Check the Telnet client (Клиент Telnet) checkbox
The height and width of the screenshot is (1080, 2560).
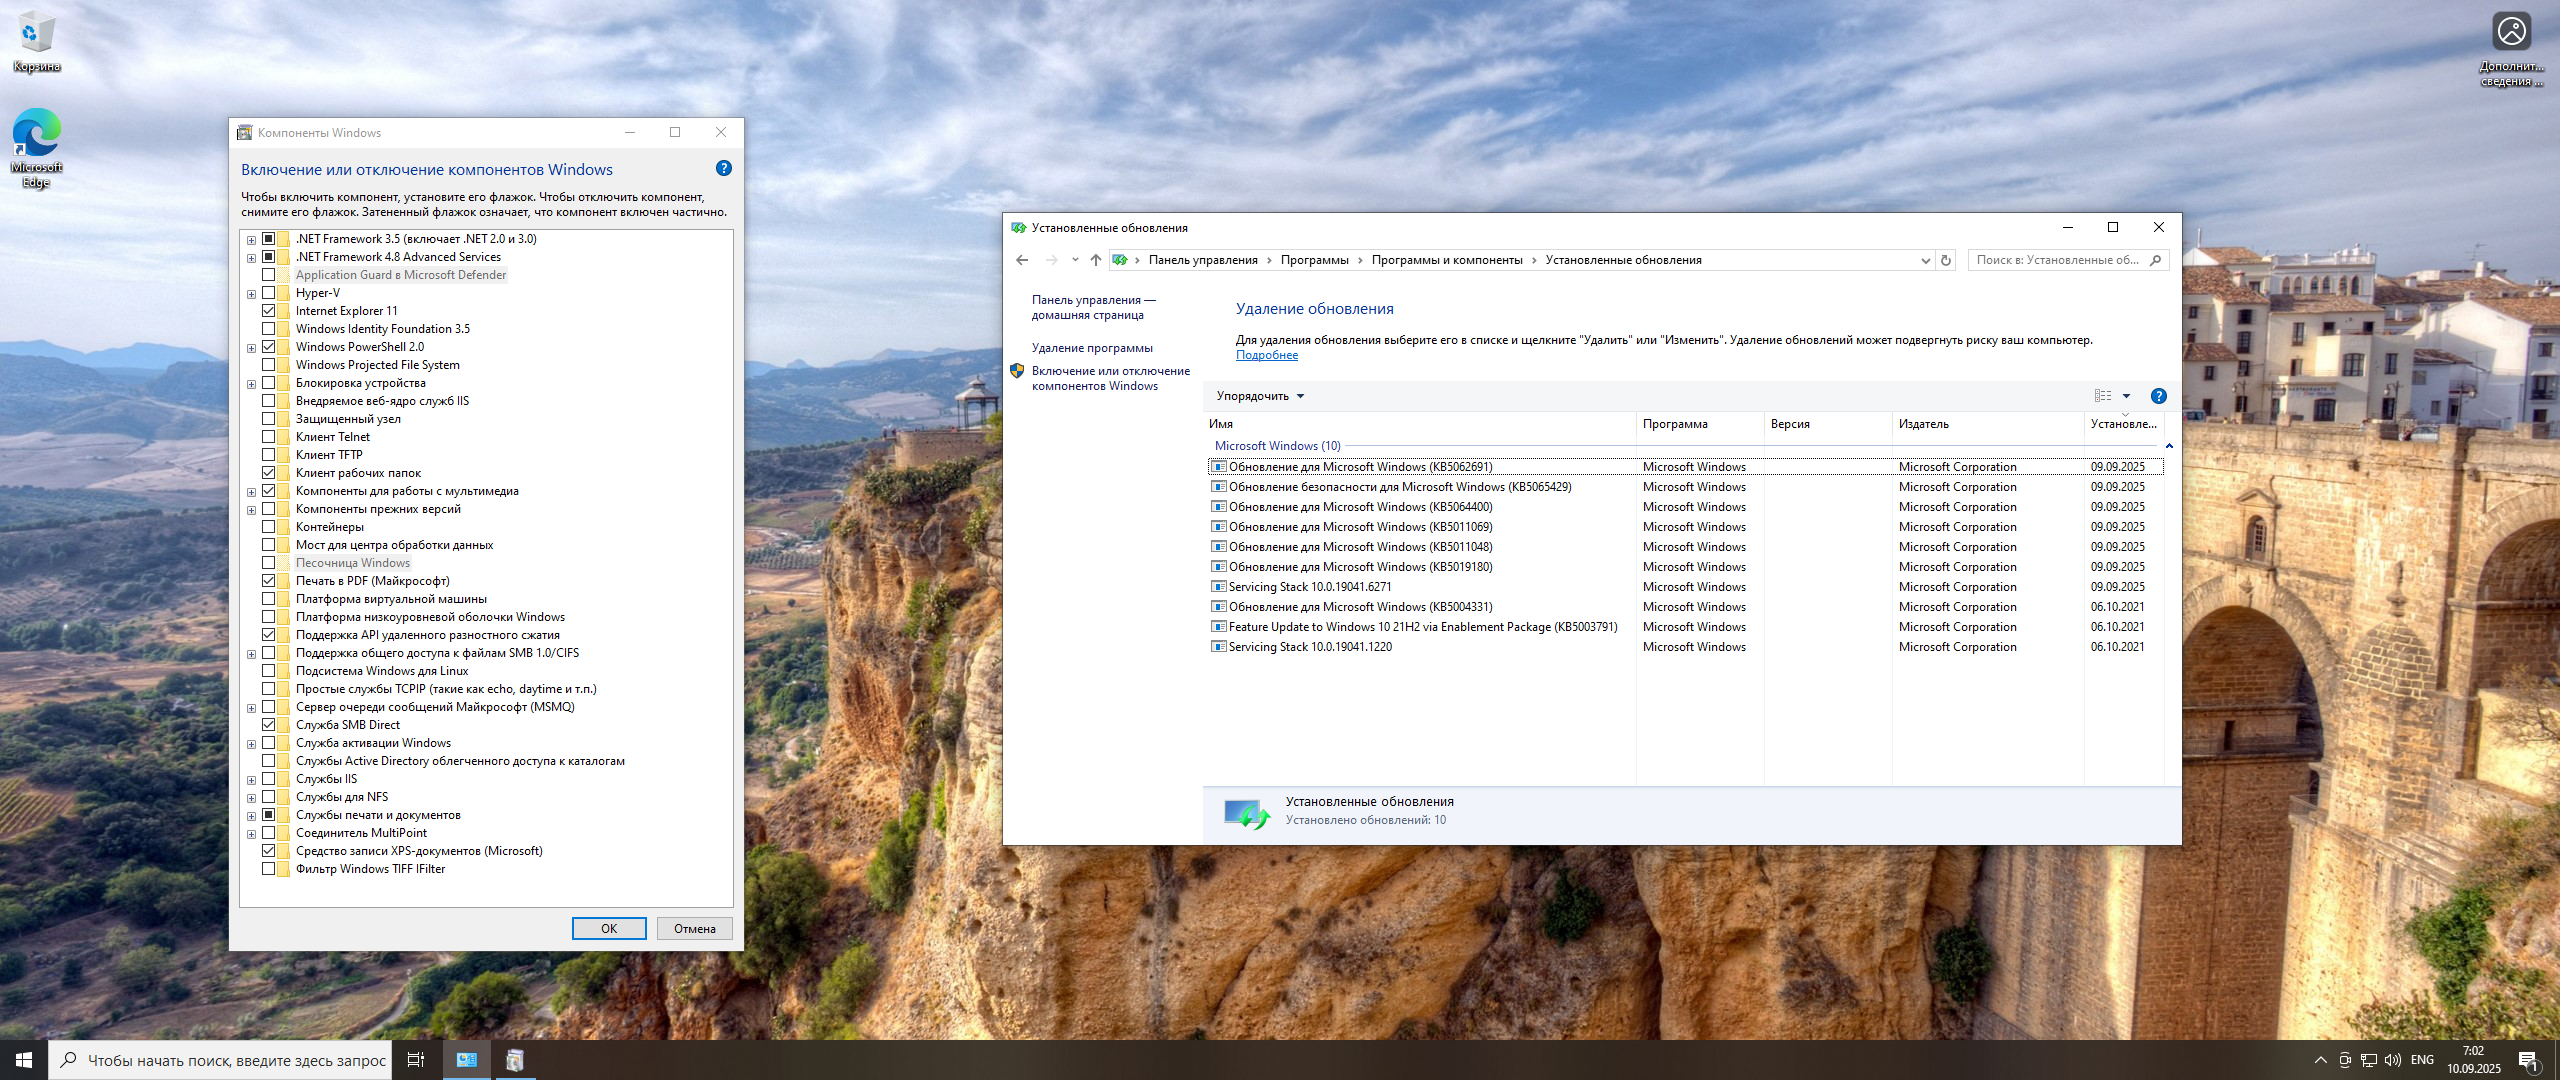tap(269, 437)
